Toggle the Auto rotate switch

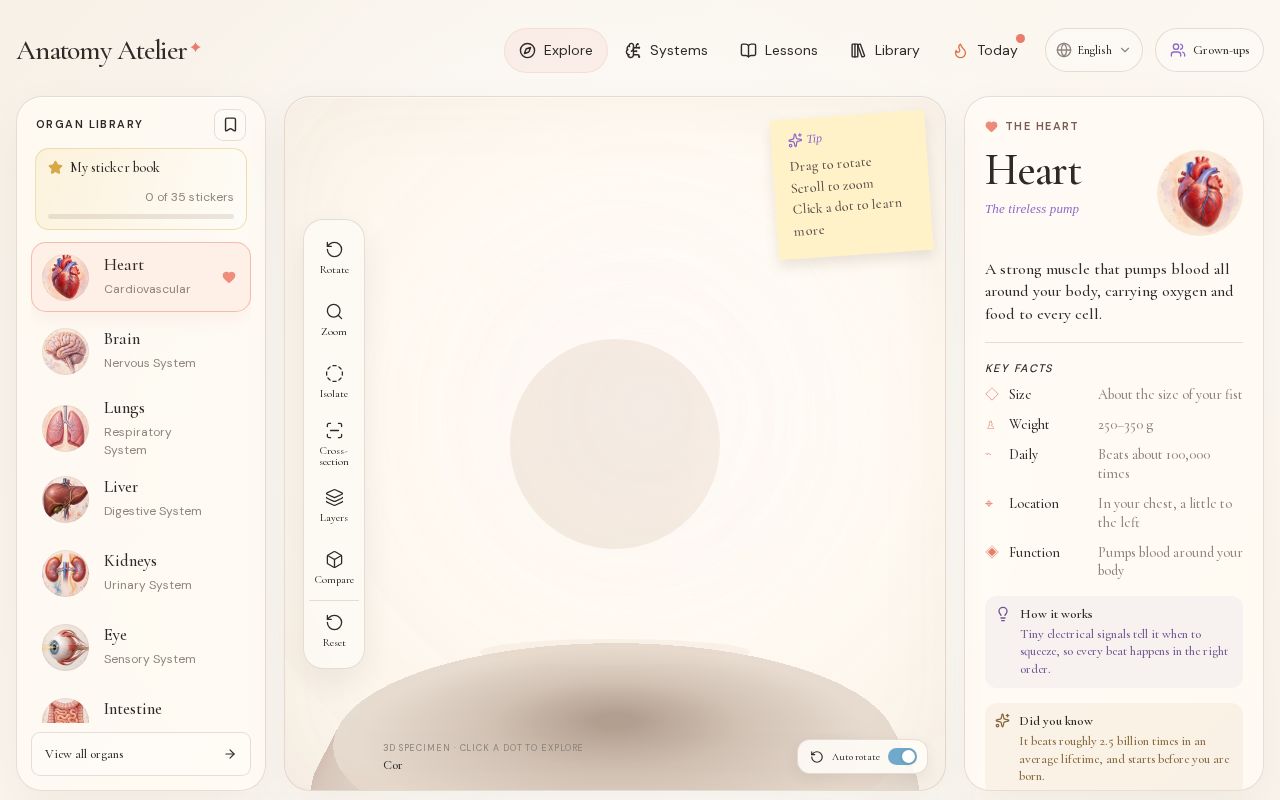(x=902, y=757)
